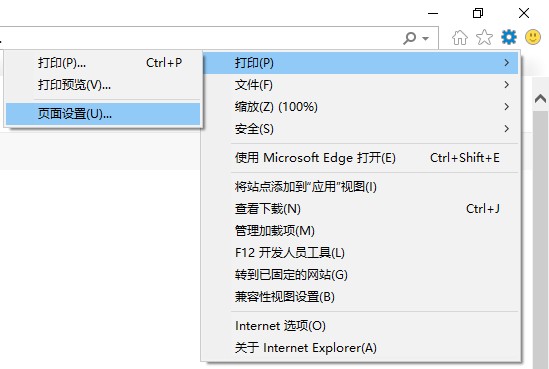Expand the 文件(F) submenu arrow
This screenshot has height=369, width=549.
[x=506, y=85]
